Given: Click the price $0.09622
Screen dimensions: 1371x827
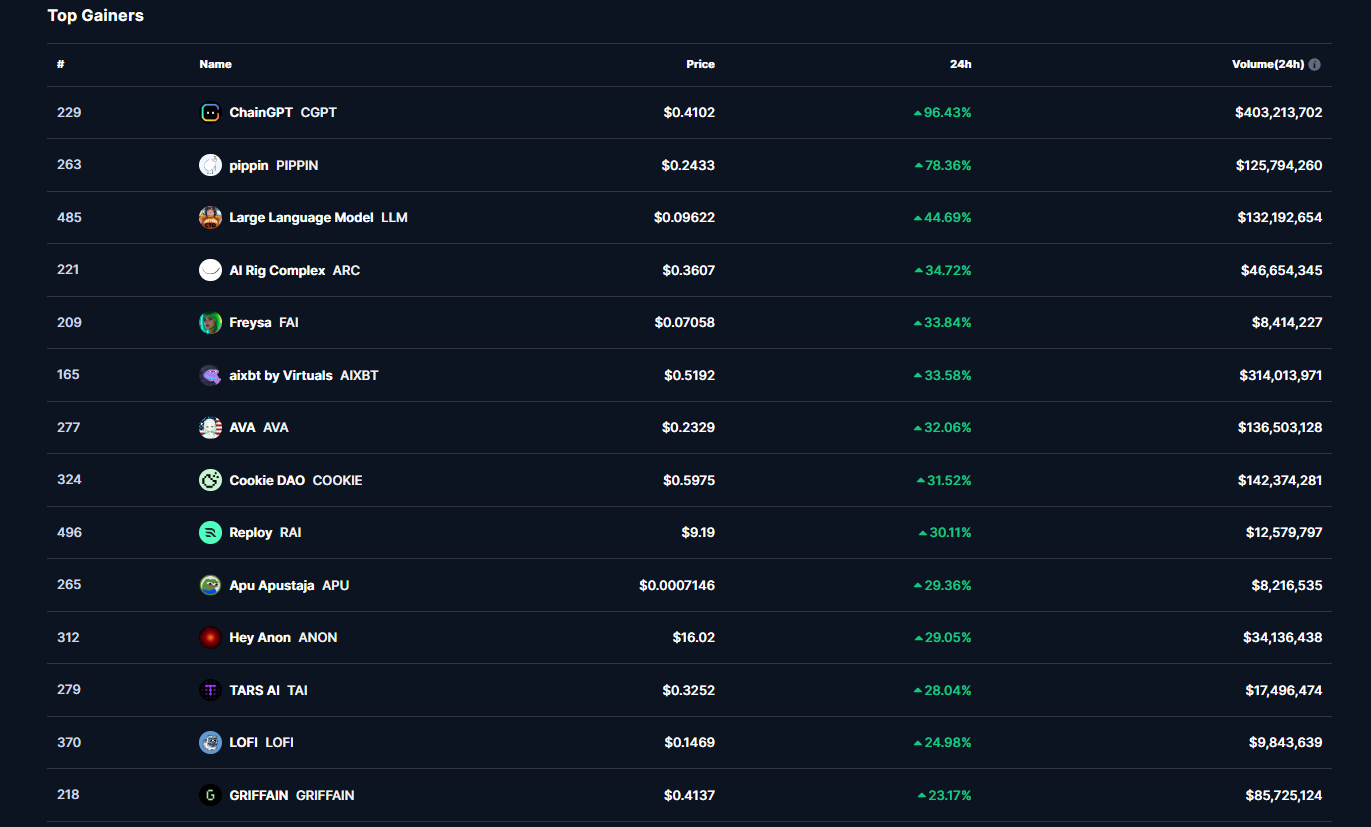Looking at the screenshot, I should (685, 218).
